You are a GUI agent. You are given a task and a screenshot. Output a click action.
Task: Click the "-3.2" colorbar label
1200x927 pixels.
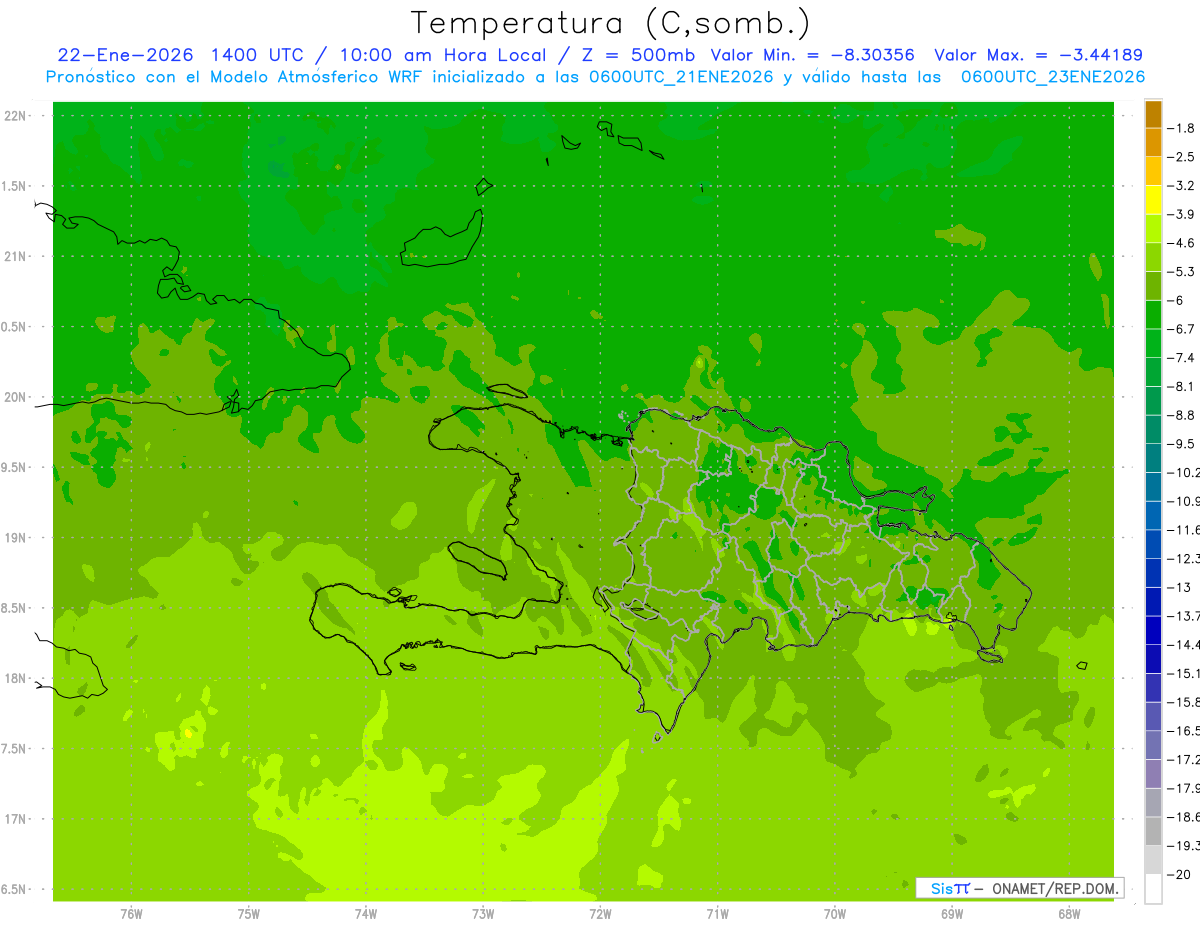1181,185
